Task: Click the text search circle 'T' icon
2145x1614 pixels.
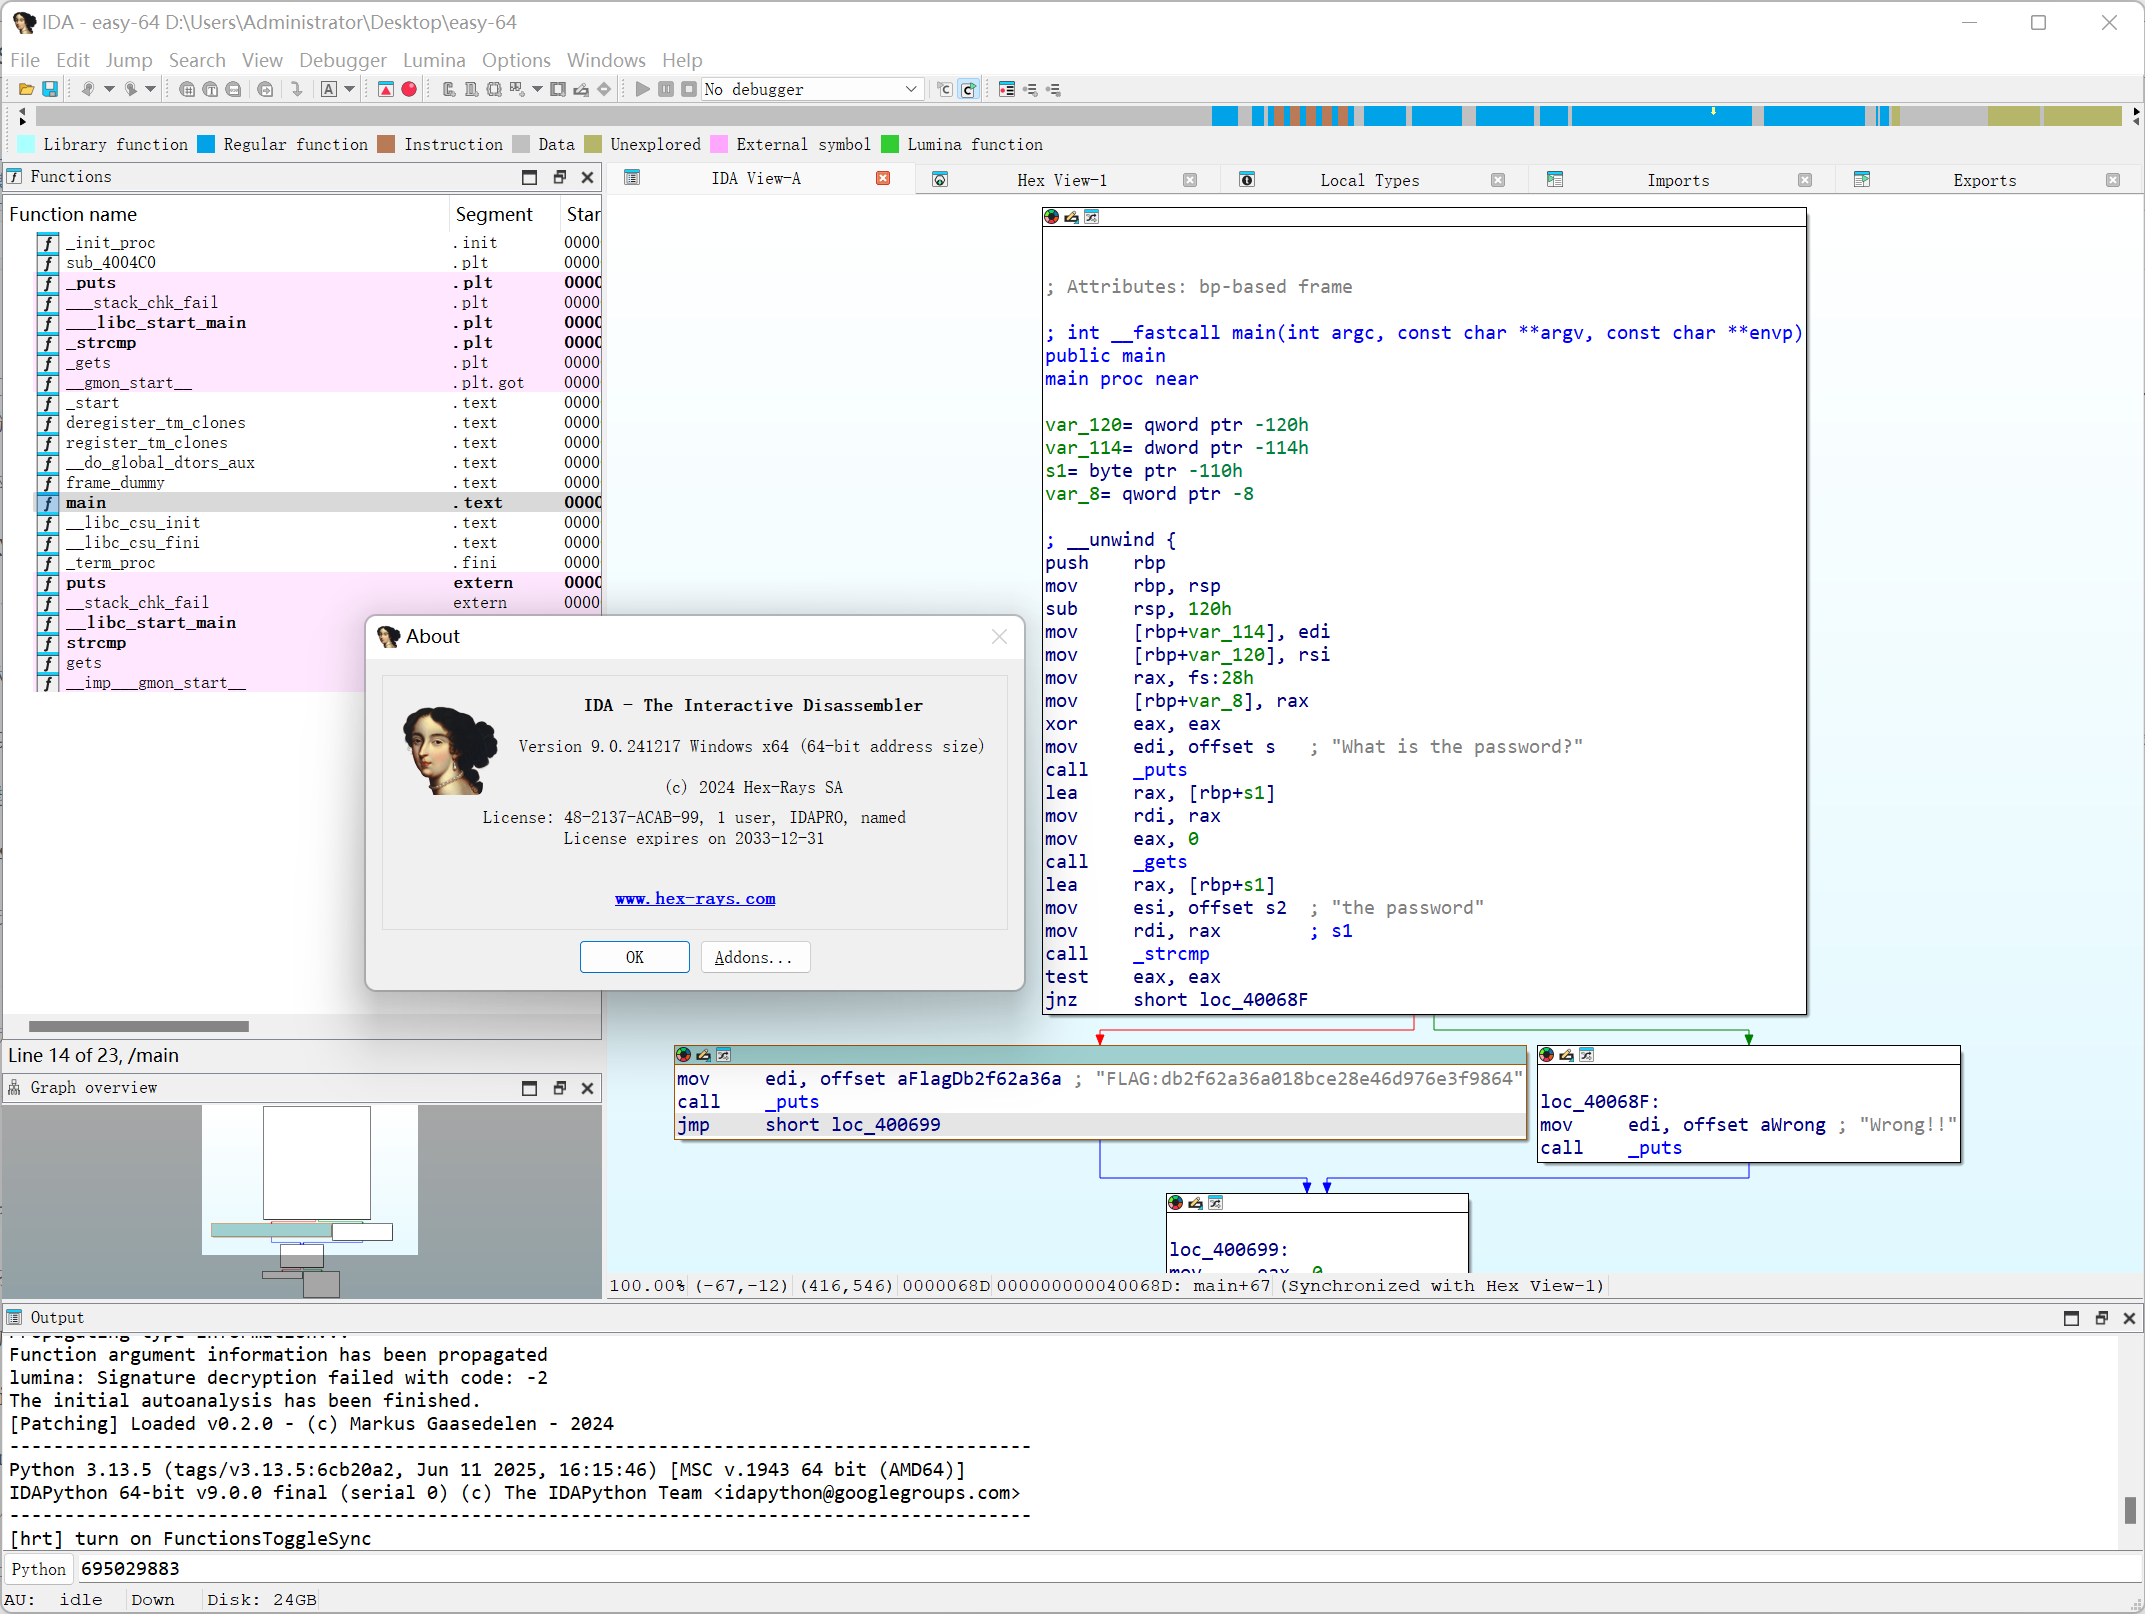Action: [210, 89]
